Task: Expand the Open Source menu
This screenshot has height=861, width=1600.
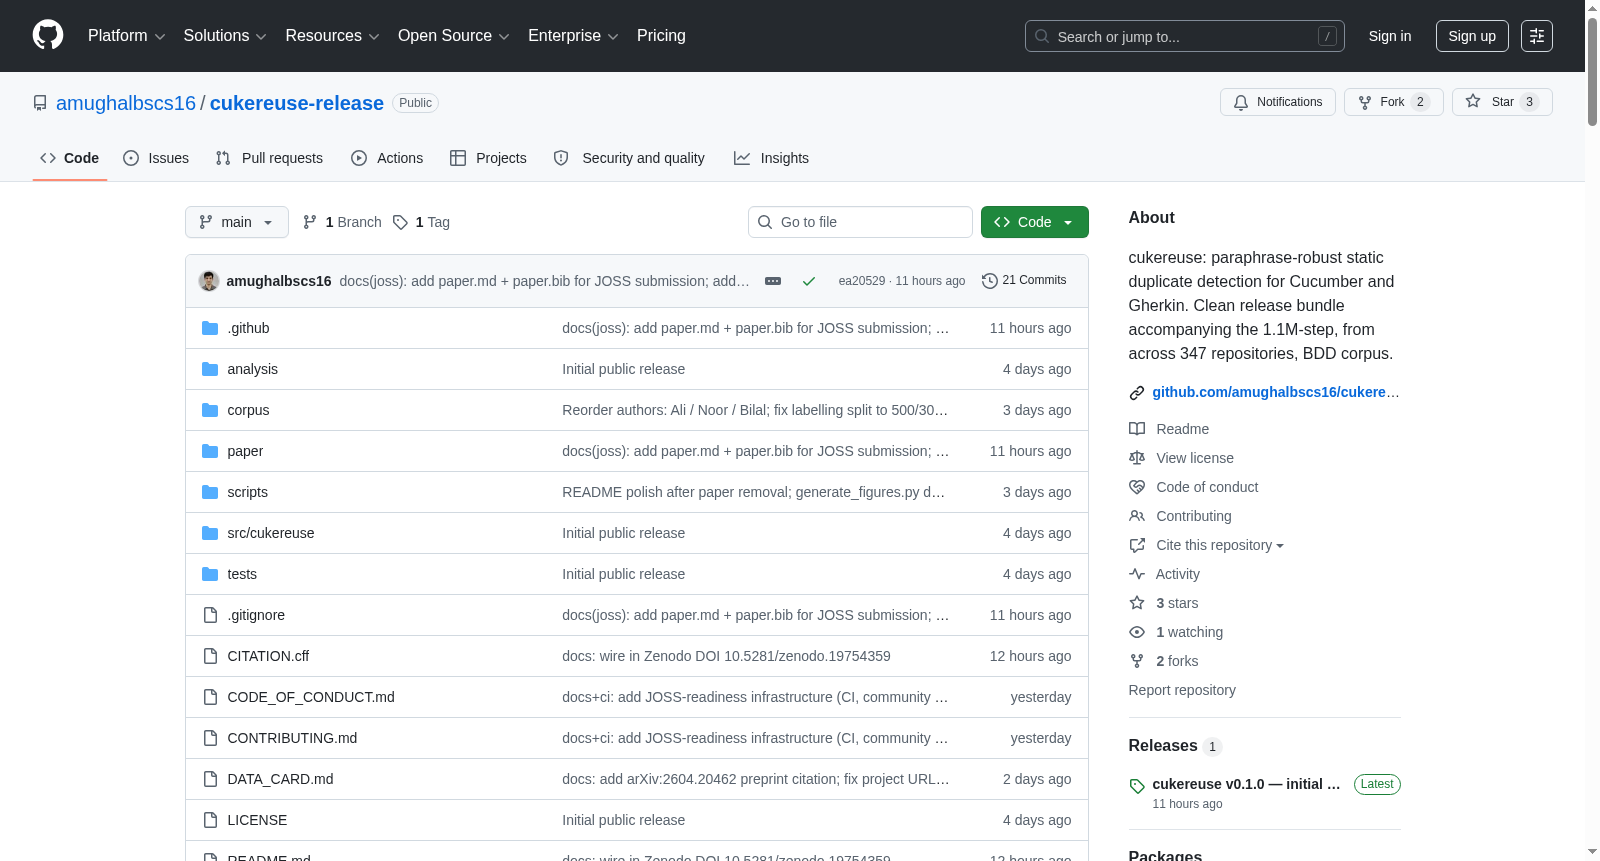Action: click(x=454, y=36)
